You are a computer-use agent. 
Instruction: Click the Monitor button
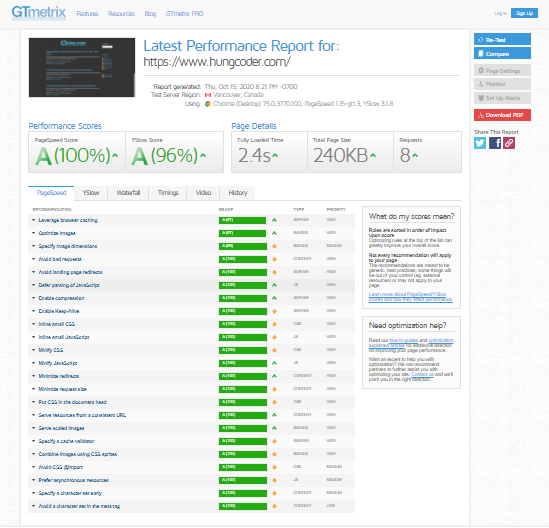coord(502,84)
